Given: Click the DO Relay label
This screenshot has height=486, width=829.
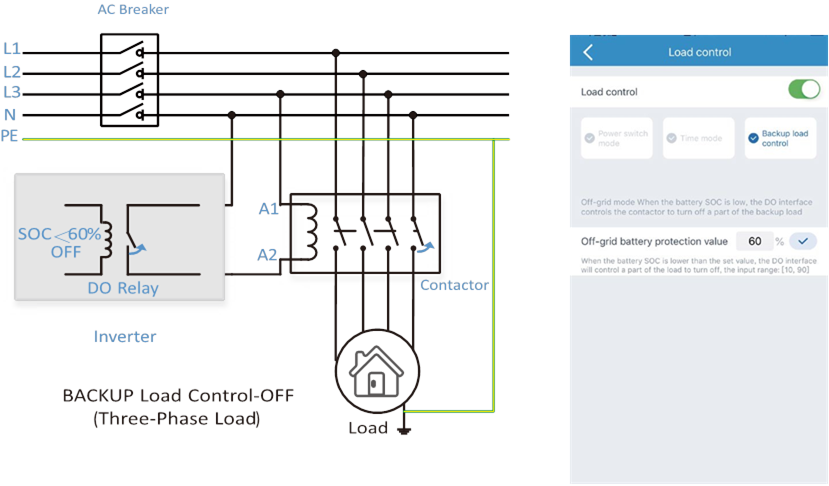Looking at the screenshot, I should click(x=124, y=288).
